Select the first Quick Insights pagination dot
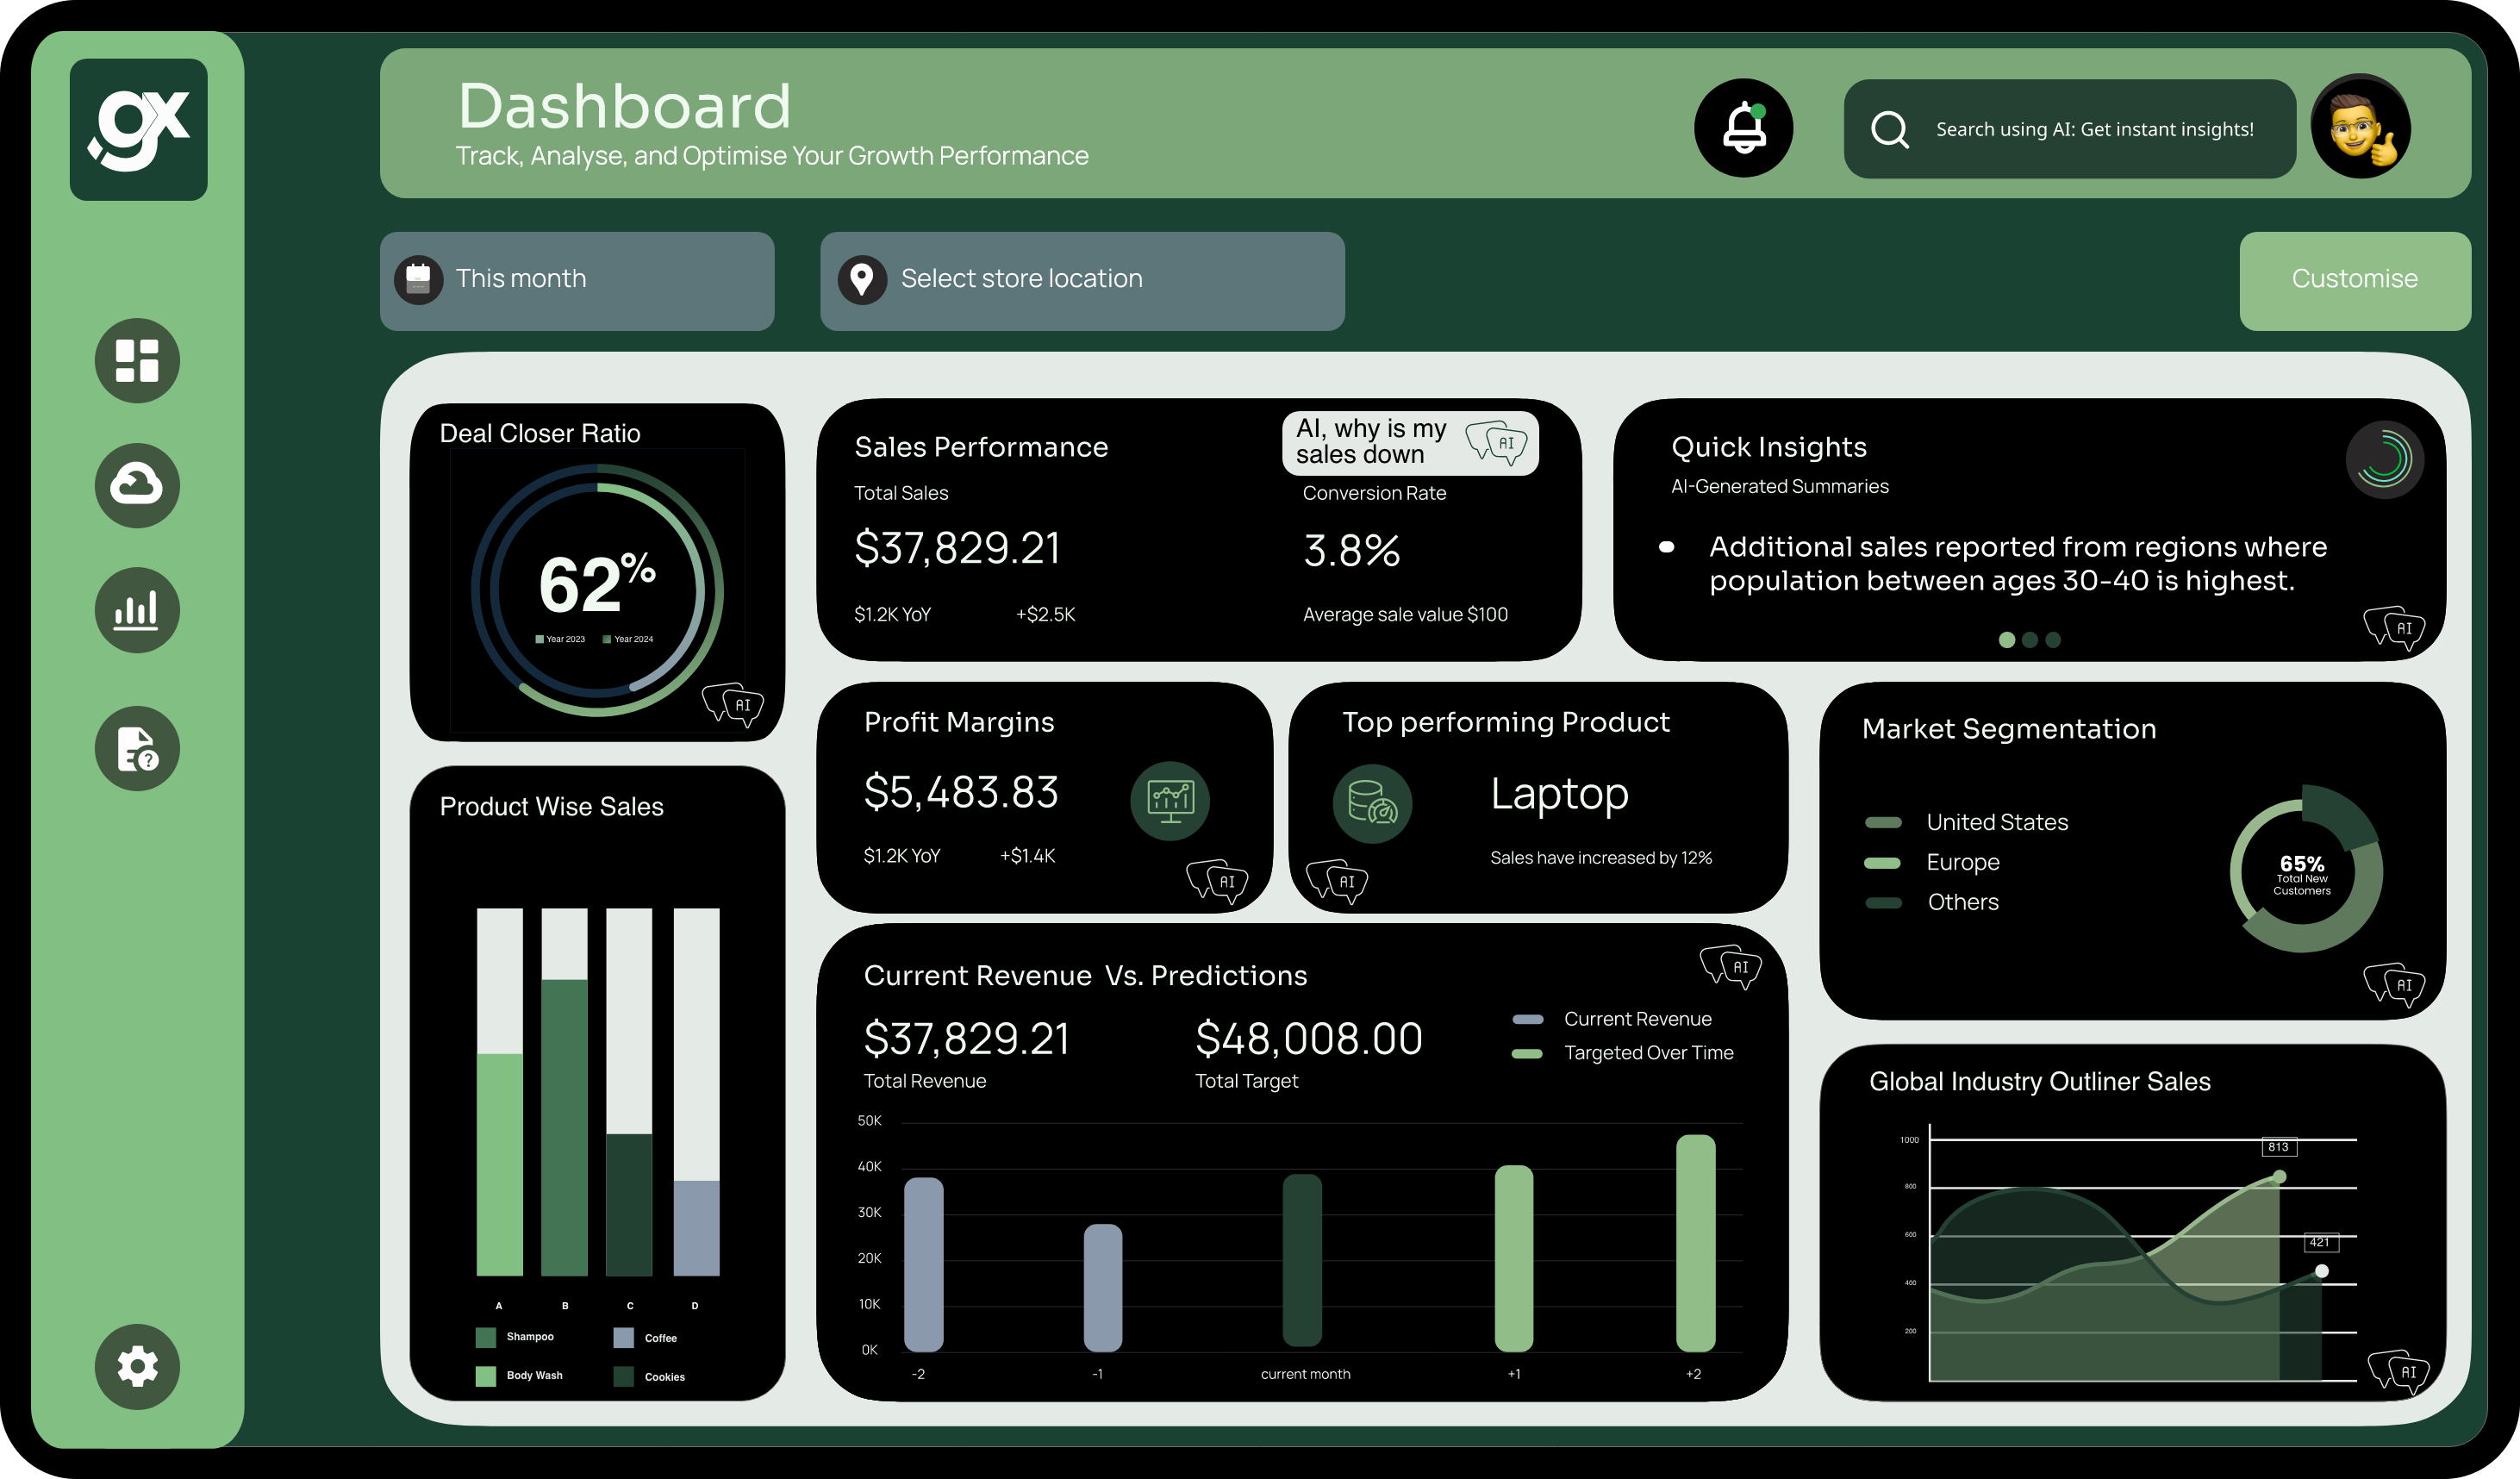The image size is (2520, 1479). tap(2006, 640)
